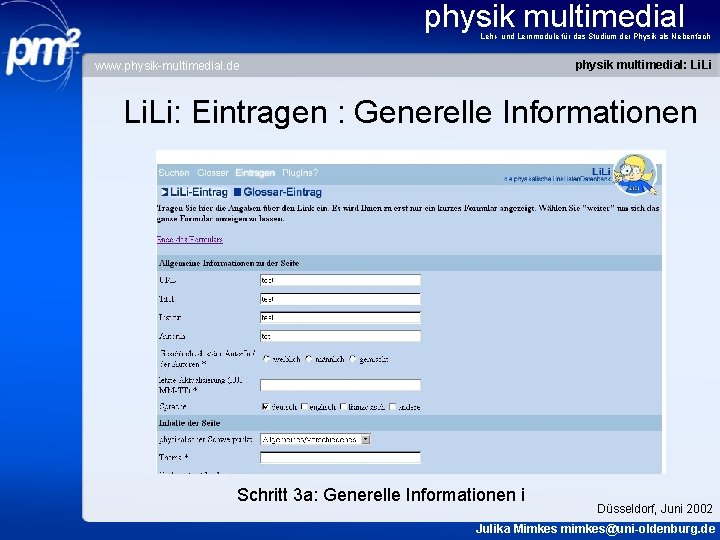
Task: Click the LiLi cartoon mascot image
Action: tap(636, 174)
